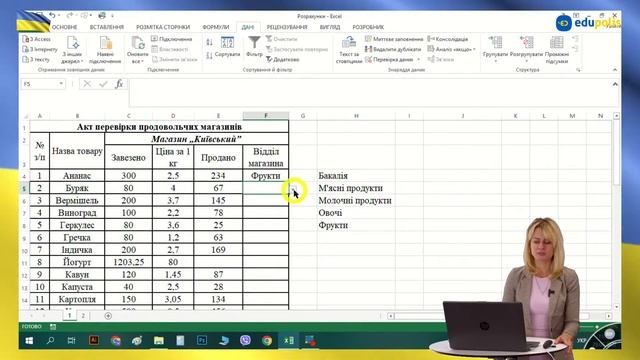The image size is (640, 360).
Task: Sort descending with the Z-A icon
Action: click(209, 56)
